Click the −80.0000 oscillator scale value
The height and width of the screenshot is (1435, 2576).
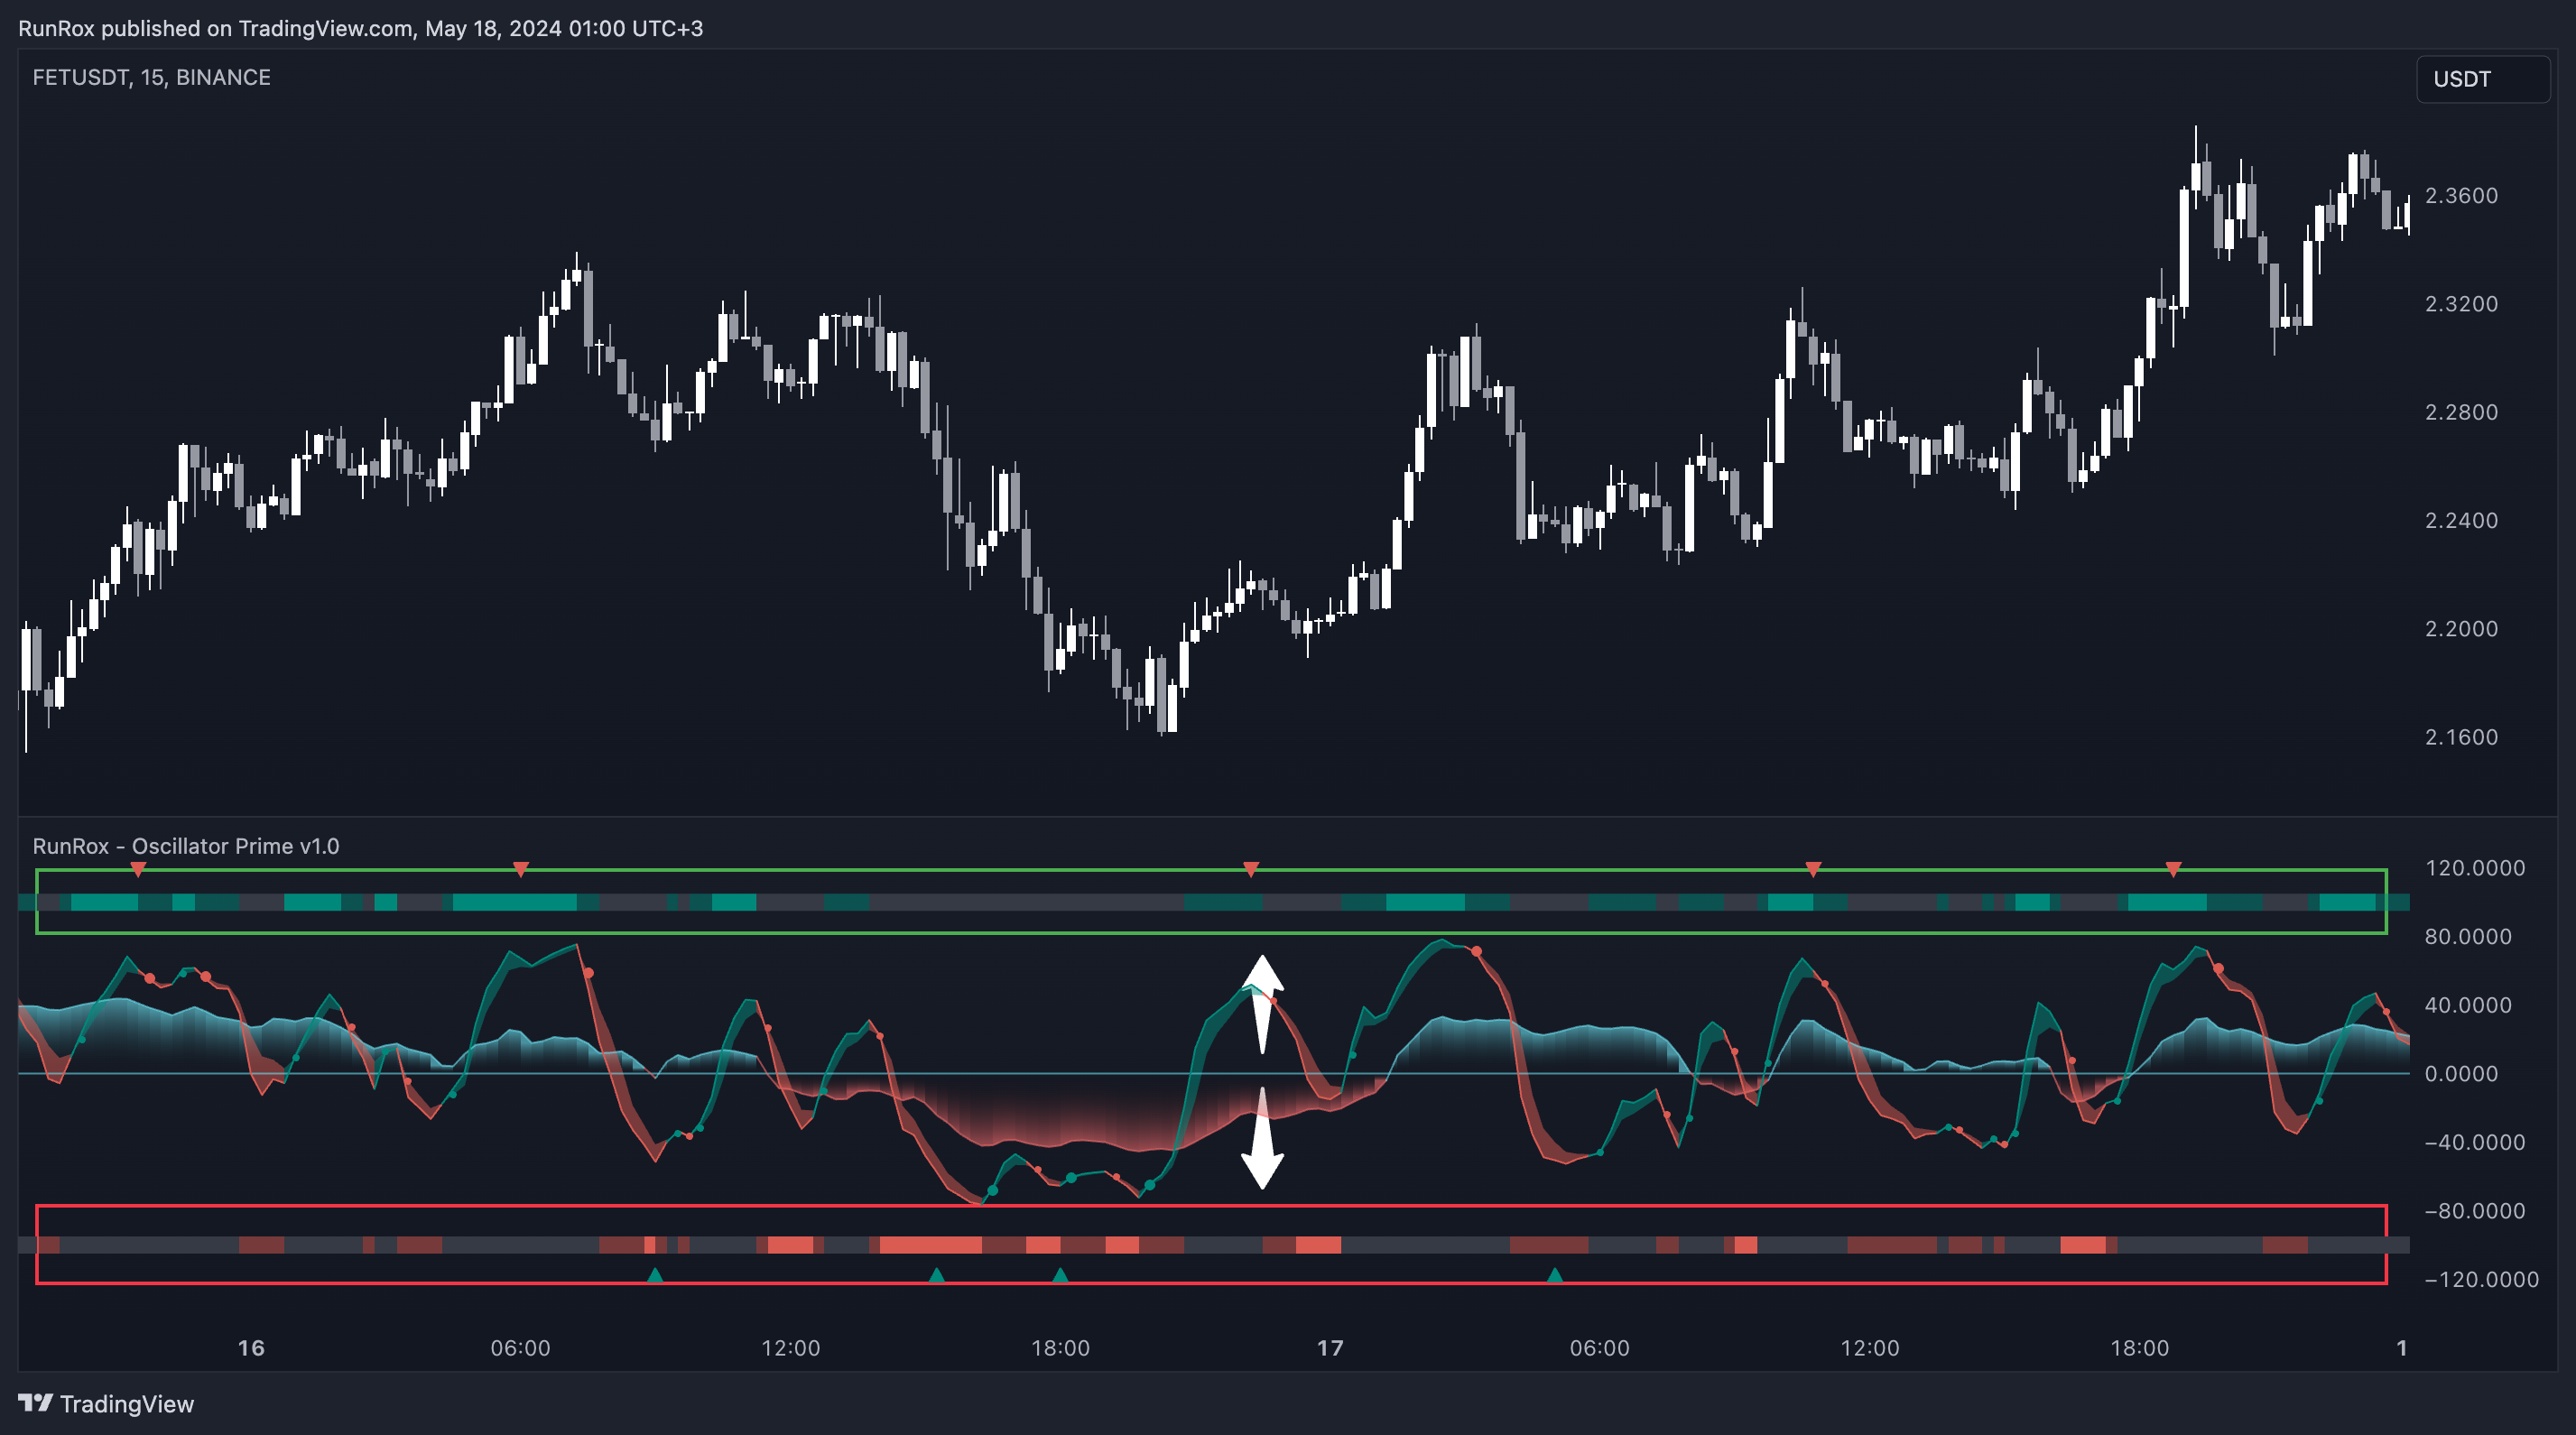point(2475,1211)
